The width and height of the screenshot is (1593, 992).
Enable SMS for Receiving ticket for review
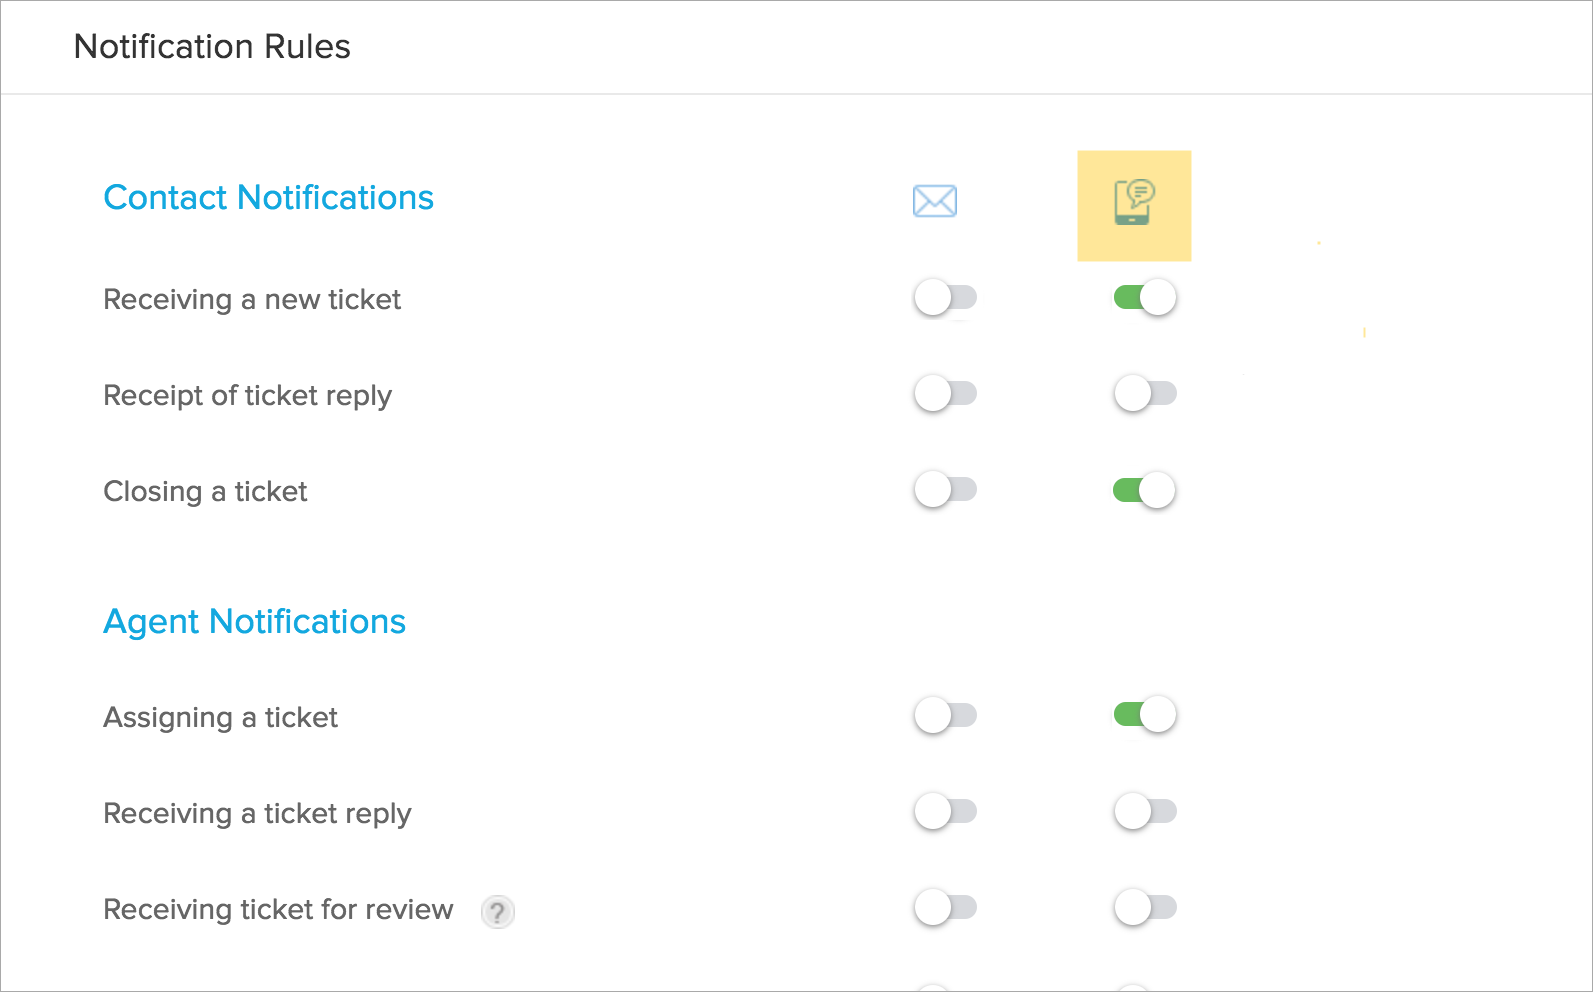tap(1145, 907)
